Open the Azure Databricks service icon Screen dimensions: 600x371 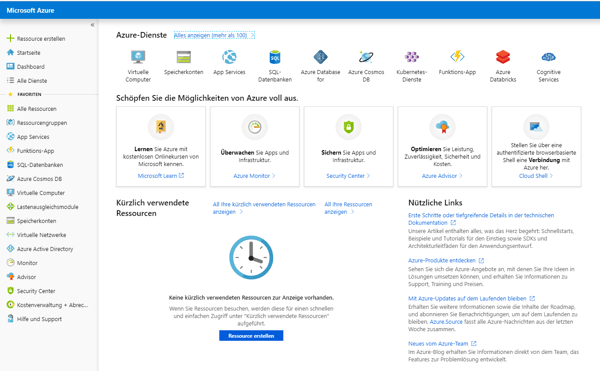(503, 57)
